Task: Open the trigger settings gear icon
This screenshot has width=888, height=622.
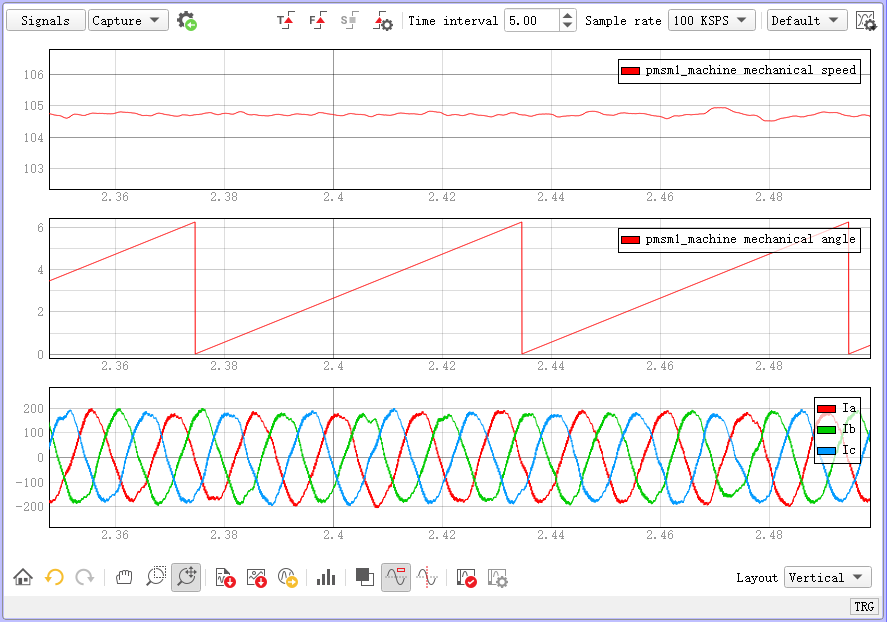Action: coord(383,21)
